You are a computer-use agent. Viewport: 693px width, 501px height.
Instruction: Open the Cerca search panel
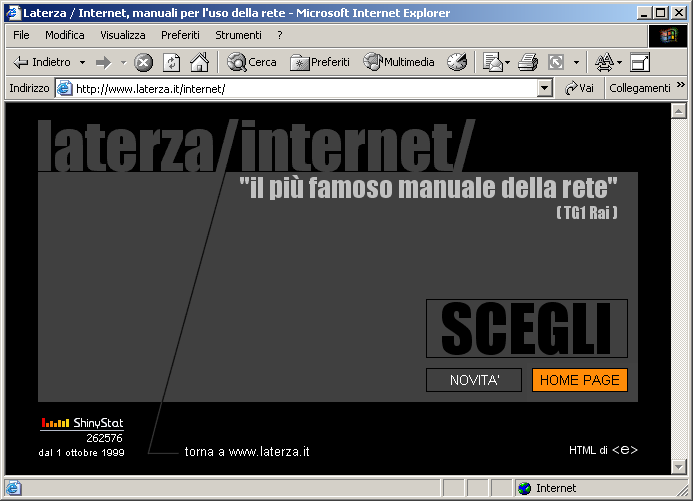tap(251, 62)
